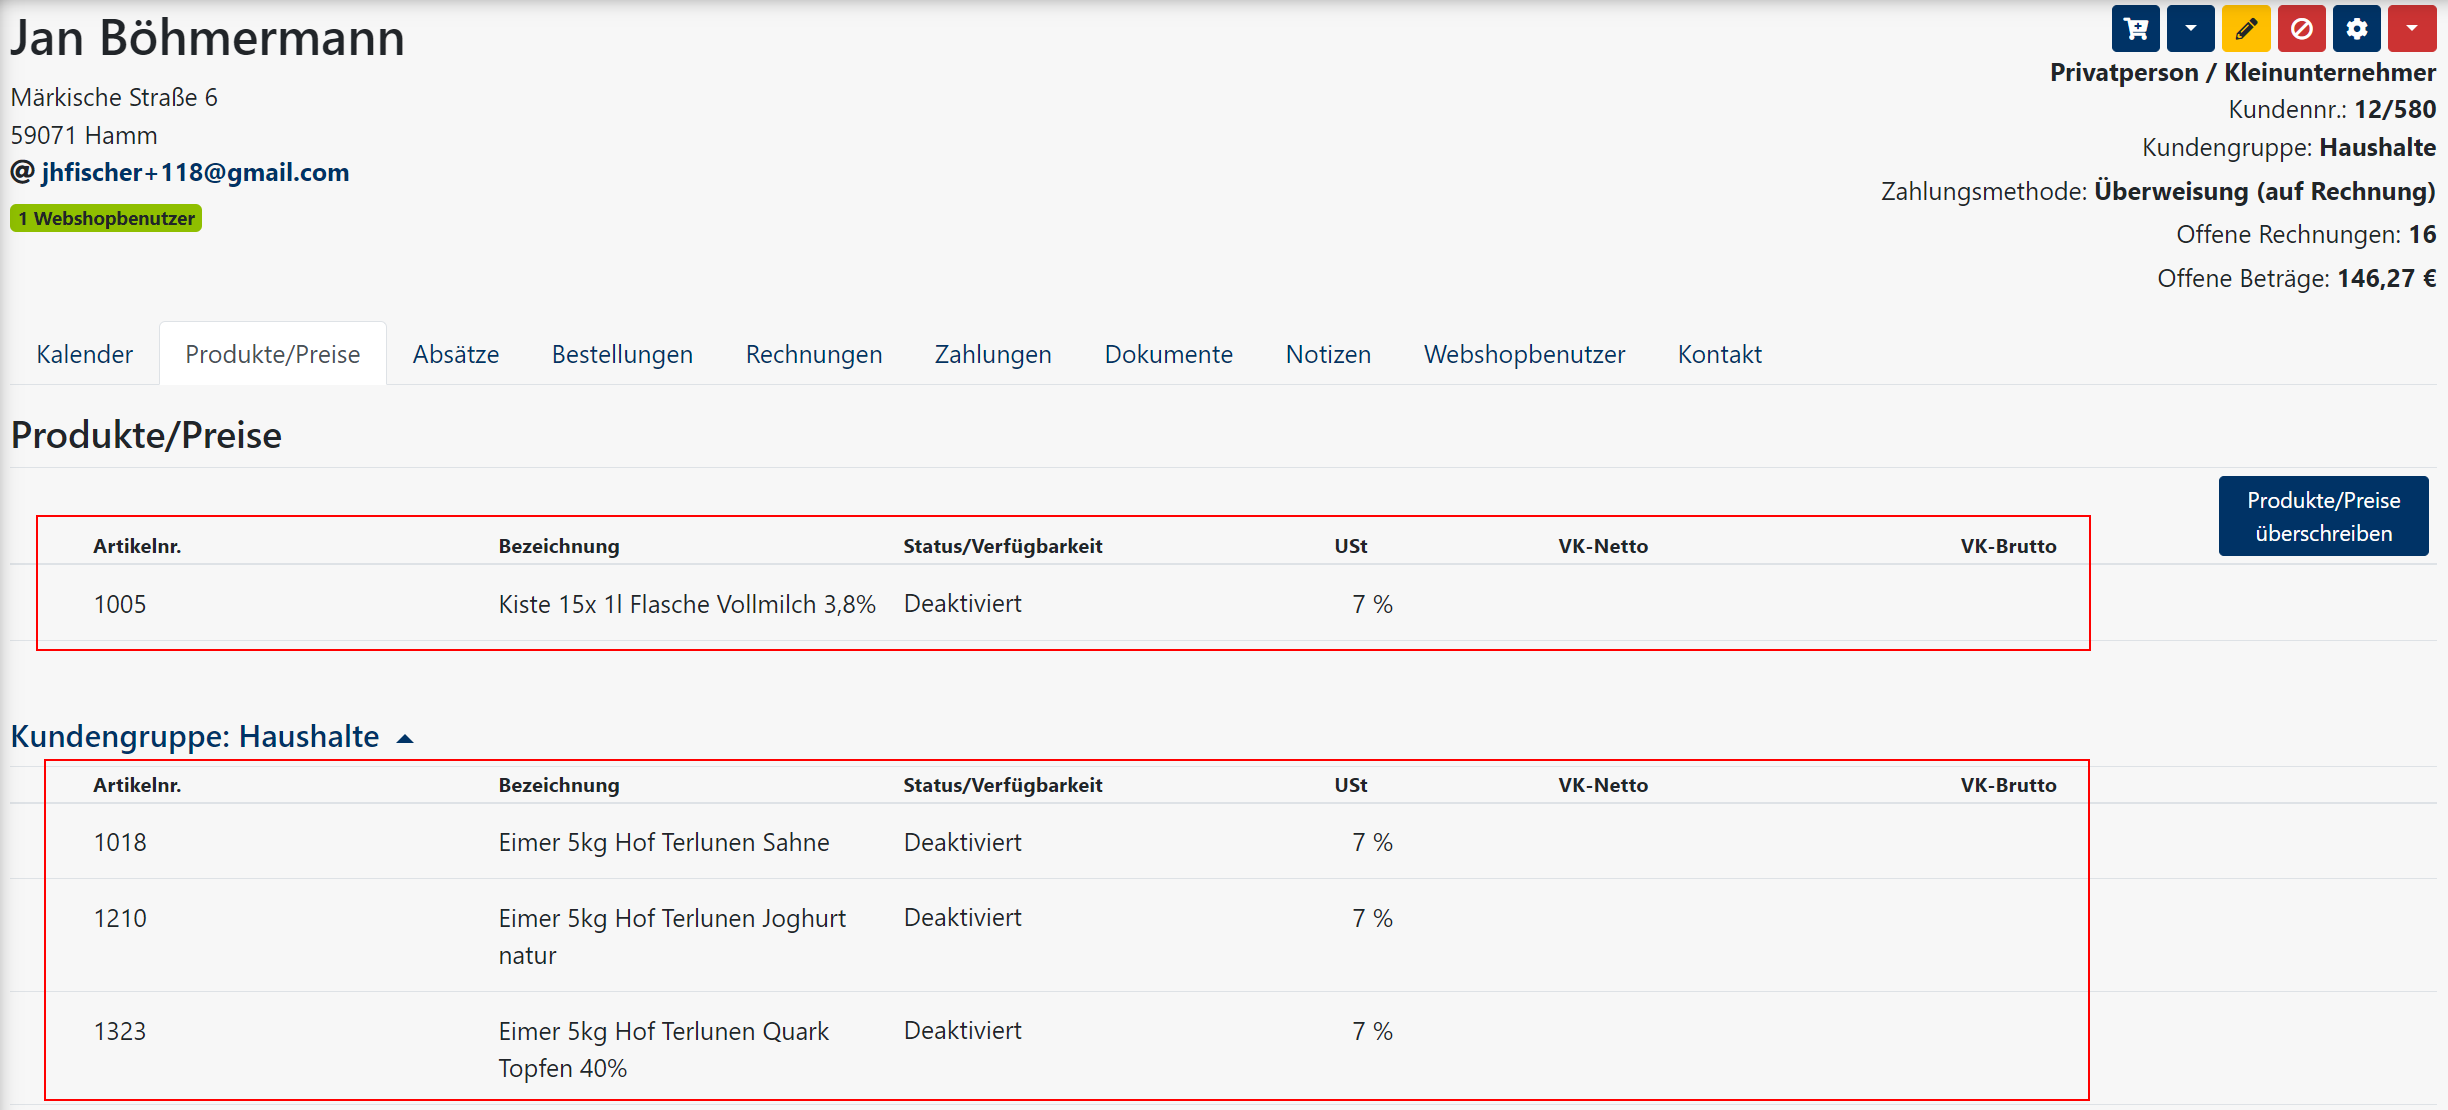
Task: Click the Offene Rechnungen value 16
Action: pyautogui.click(x=2422, y=234)
